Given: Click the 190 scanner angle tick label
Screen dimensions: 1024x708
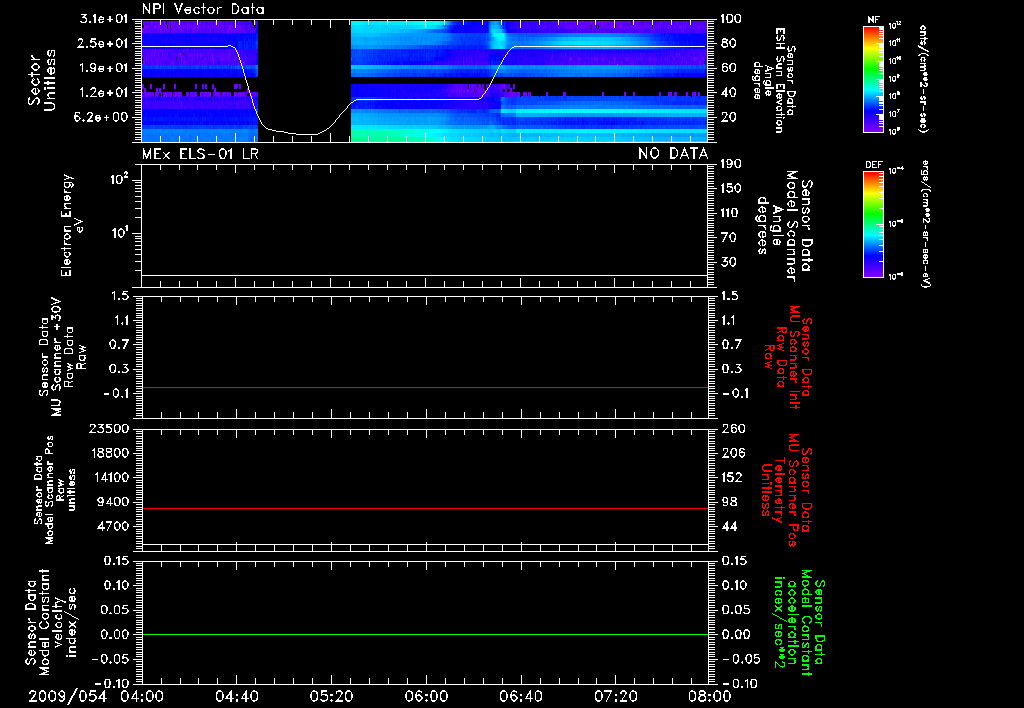Looking at the screenshot, I should [x=731, y=164].
